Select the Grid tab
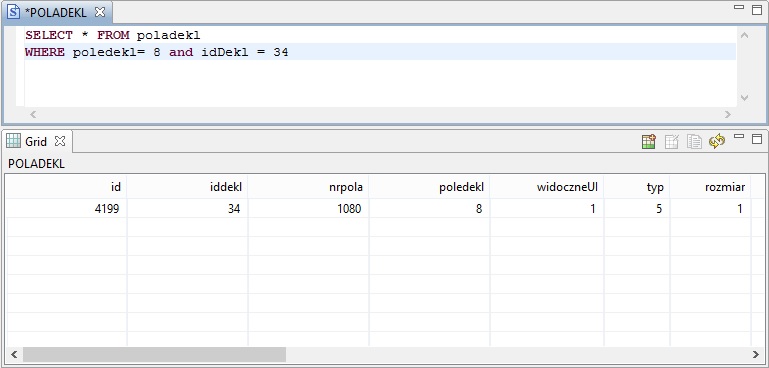Viewport: 769px width, 368px height. [x=36, y=142]
